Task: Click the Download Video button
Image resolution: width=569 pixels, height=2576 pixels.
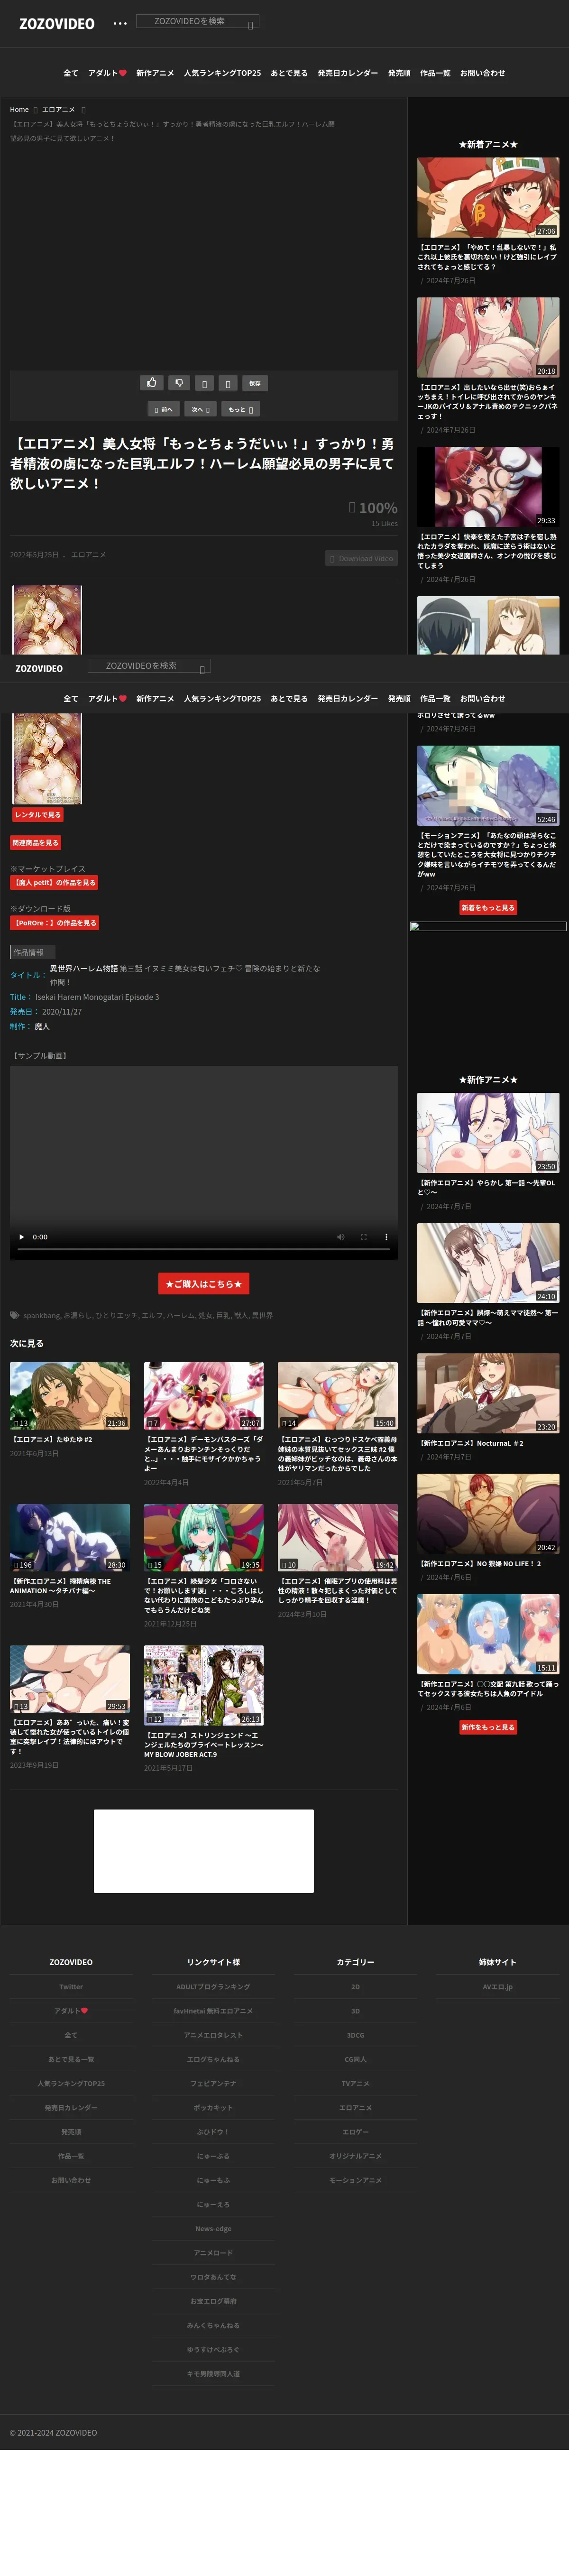Action: click(361, 558)
